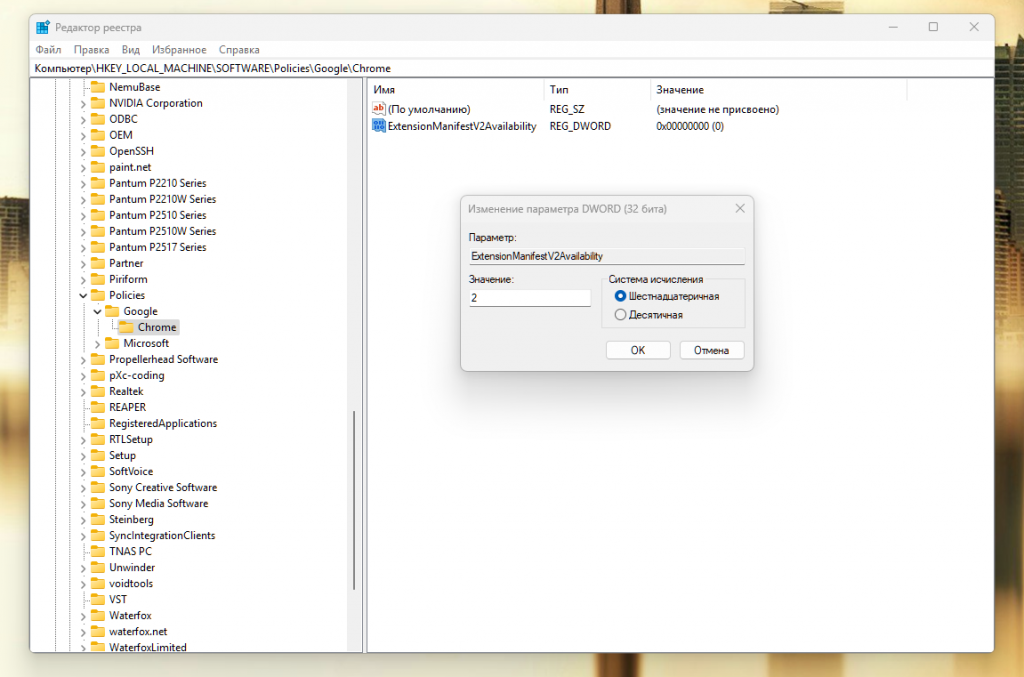Click the REG_DWORD type cell

tap(580, 126)
